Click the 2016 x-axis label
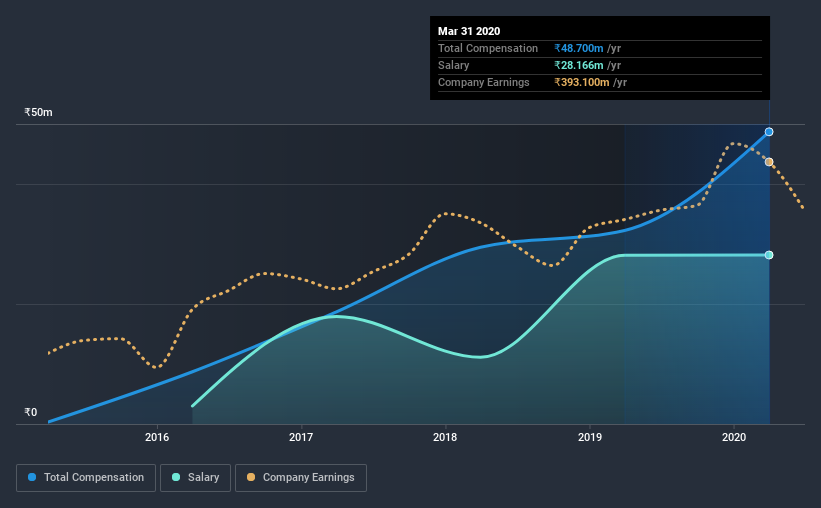This screenshot has height=508, width=821. coord(157,437)
